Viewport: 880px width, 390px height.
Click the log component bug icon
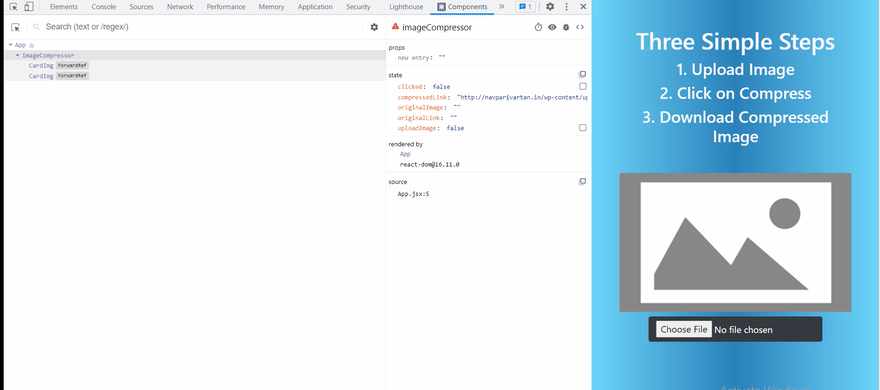tap(566, 27)
